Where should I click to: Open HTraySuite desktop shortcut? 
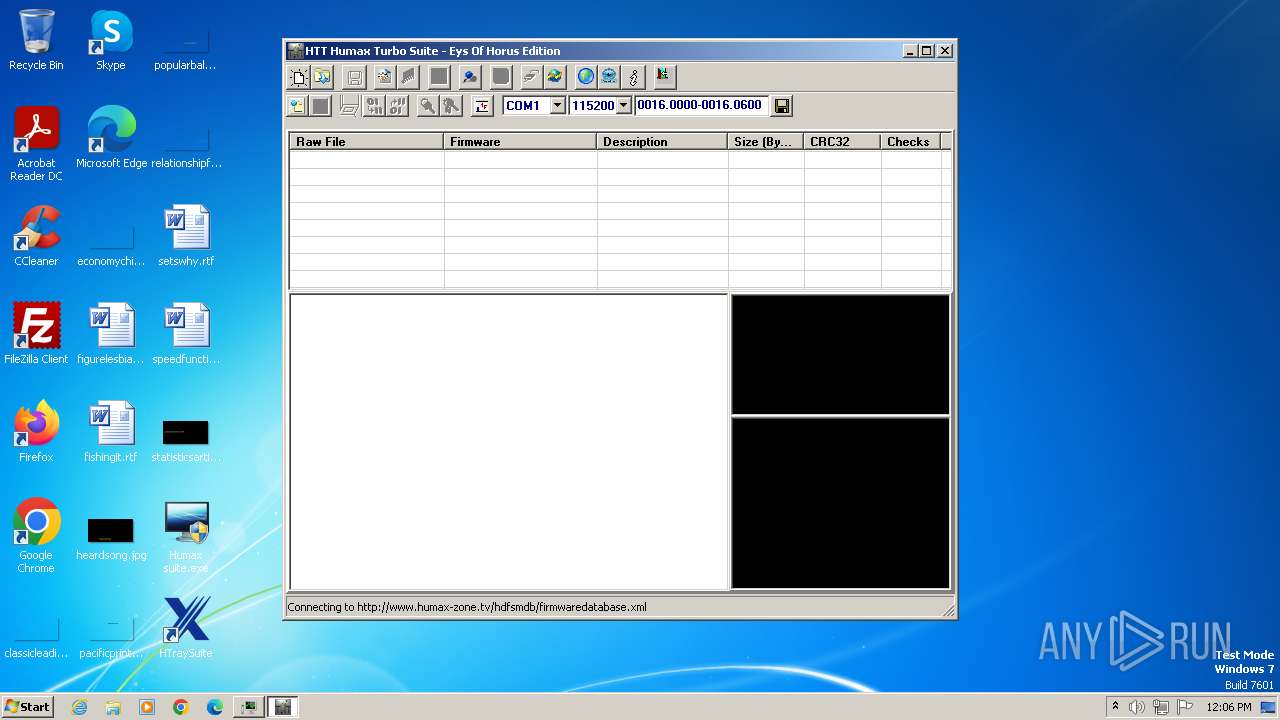click(x=186, y=629)
